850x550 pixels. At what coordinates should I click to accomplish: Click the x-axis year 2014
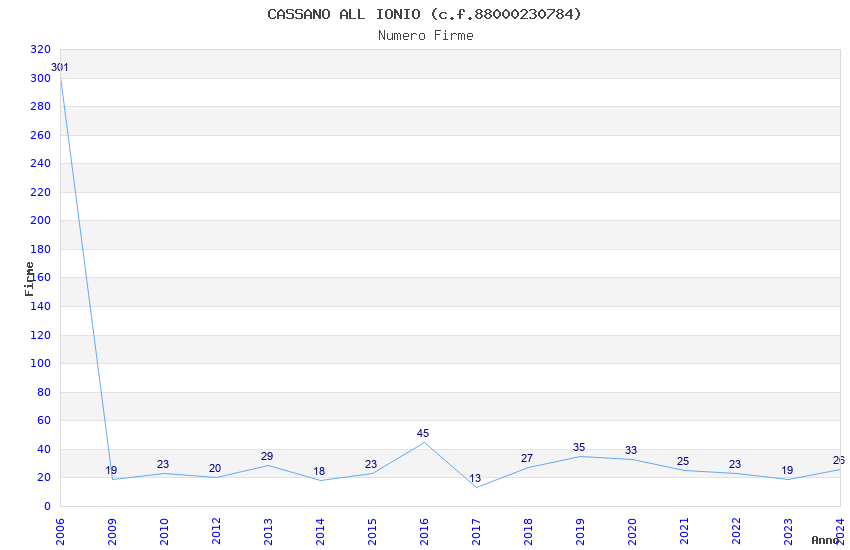pos(320,532)
